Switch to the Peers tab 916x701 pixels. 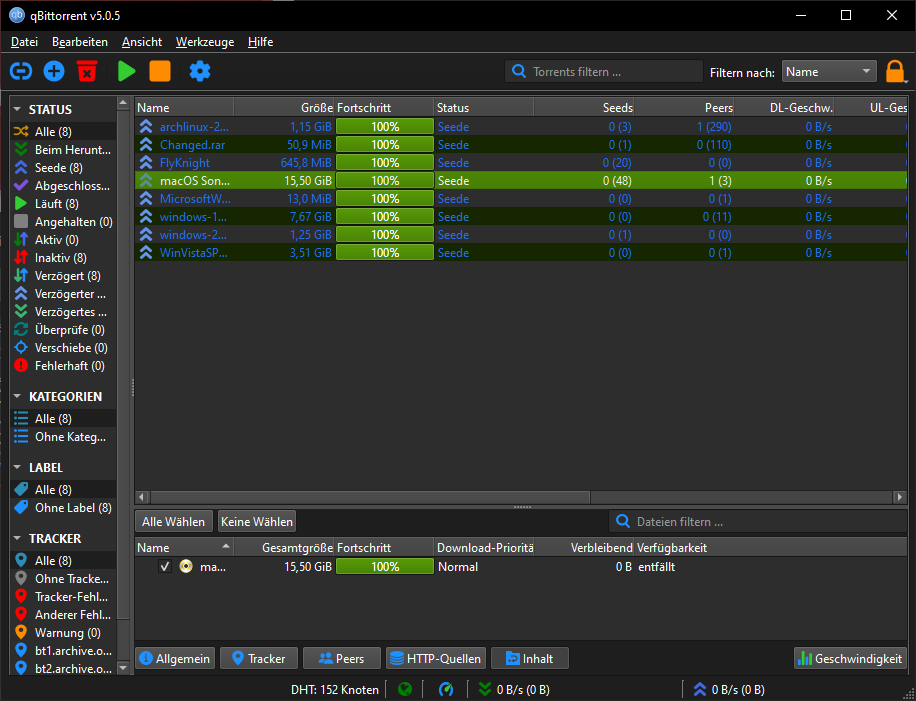pos(342,658)
